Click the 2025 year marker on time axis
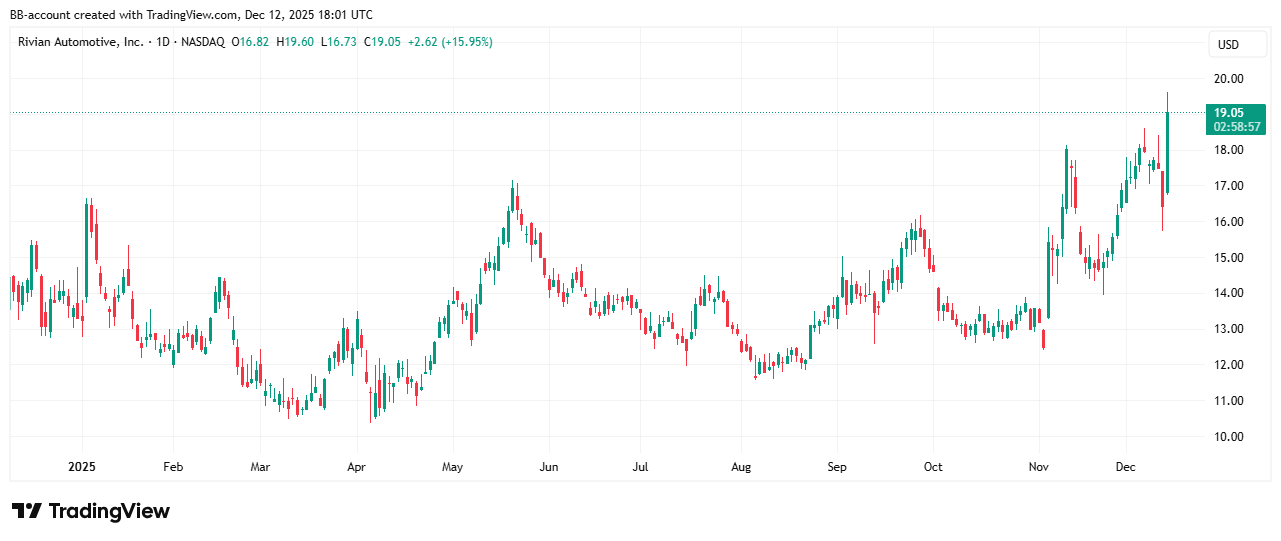1281x541 pixels. click(x=81, y=466)
